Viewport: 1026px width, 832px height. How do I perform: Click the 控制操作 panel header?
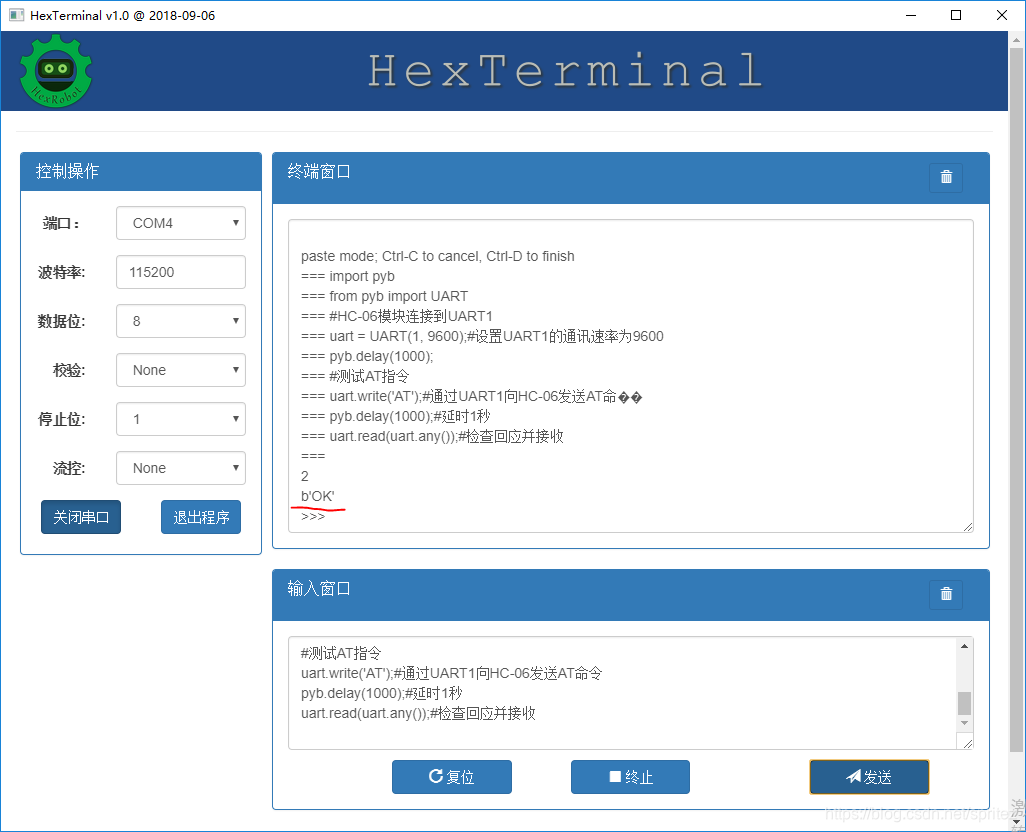coord(141,171)
